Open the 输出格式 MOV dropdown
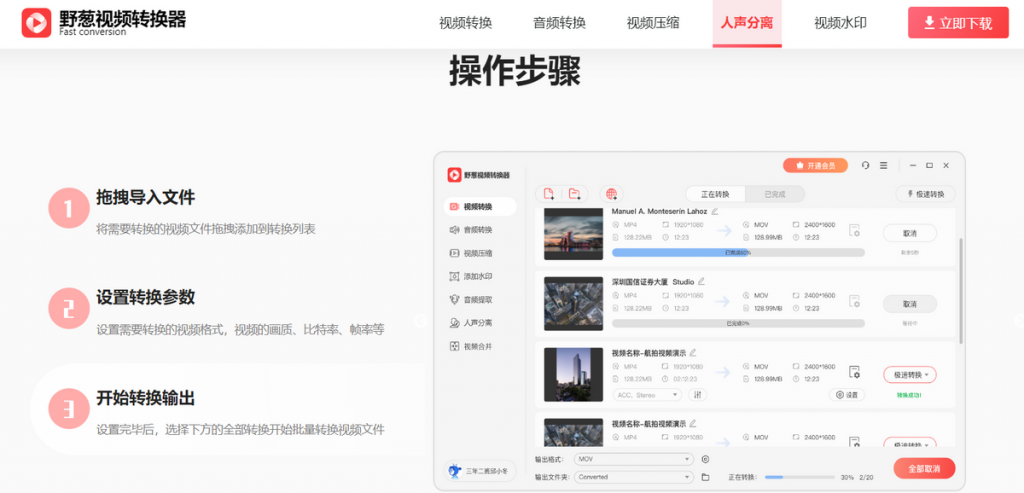 pyautogui.click(x=633, y=459)
